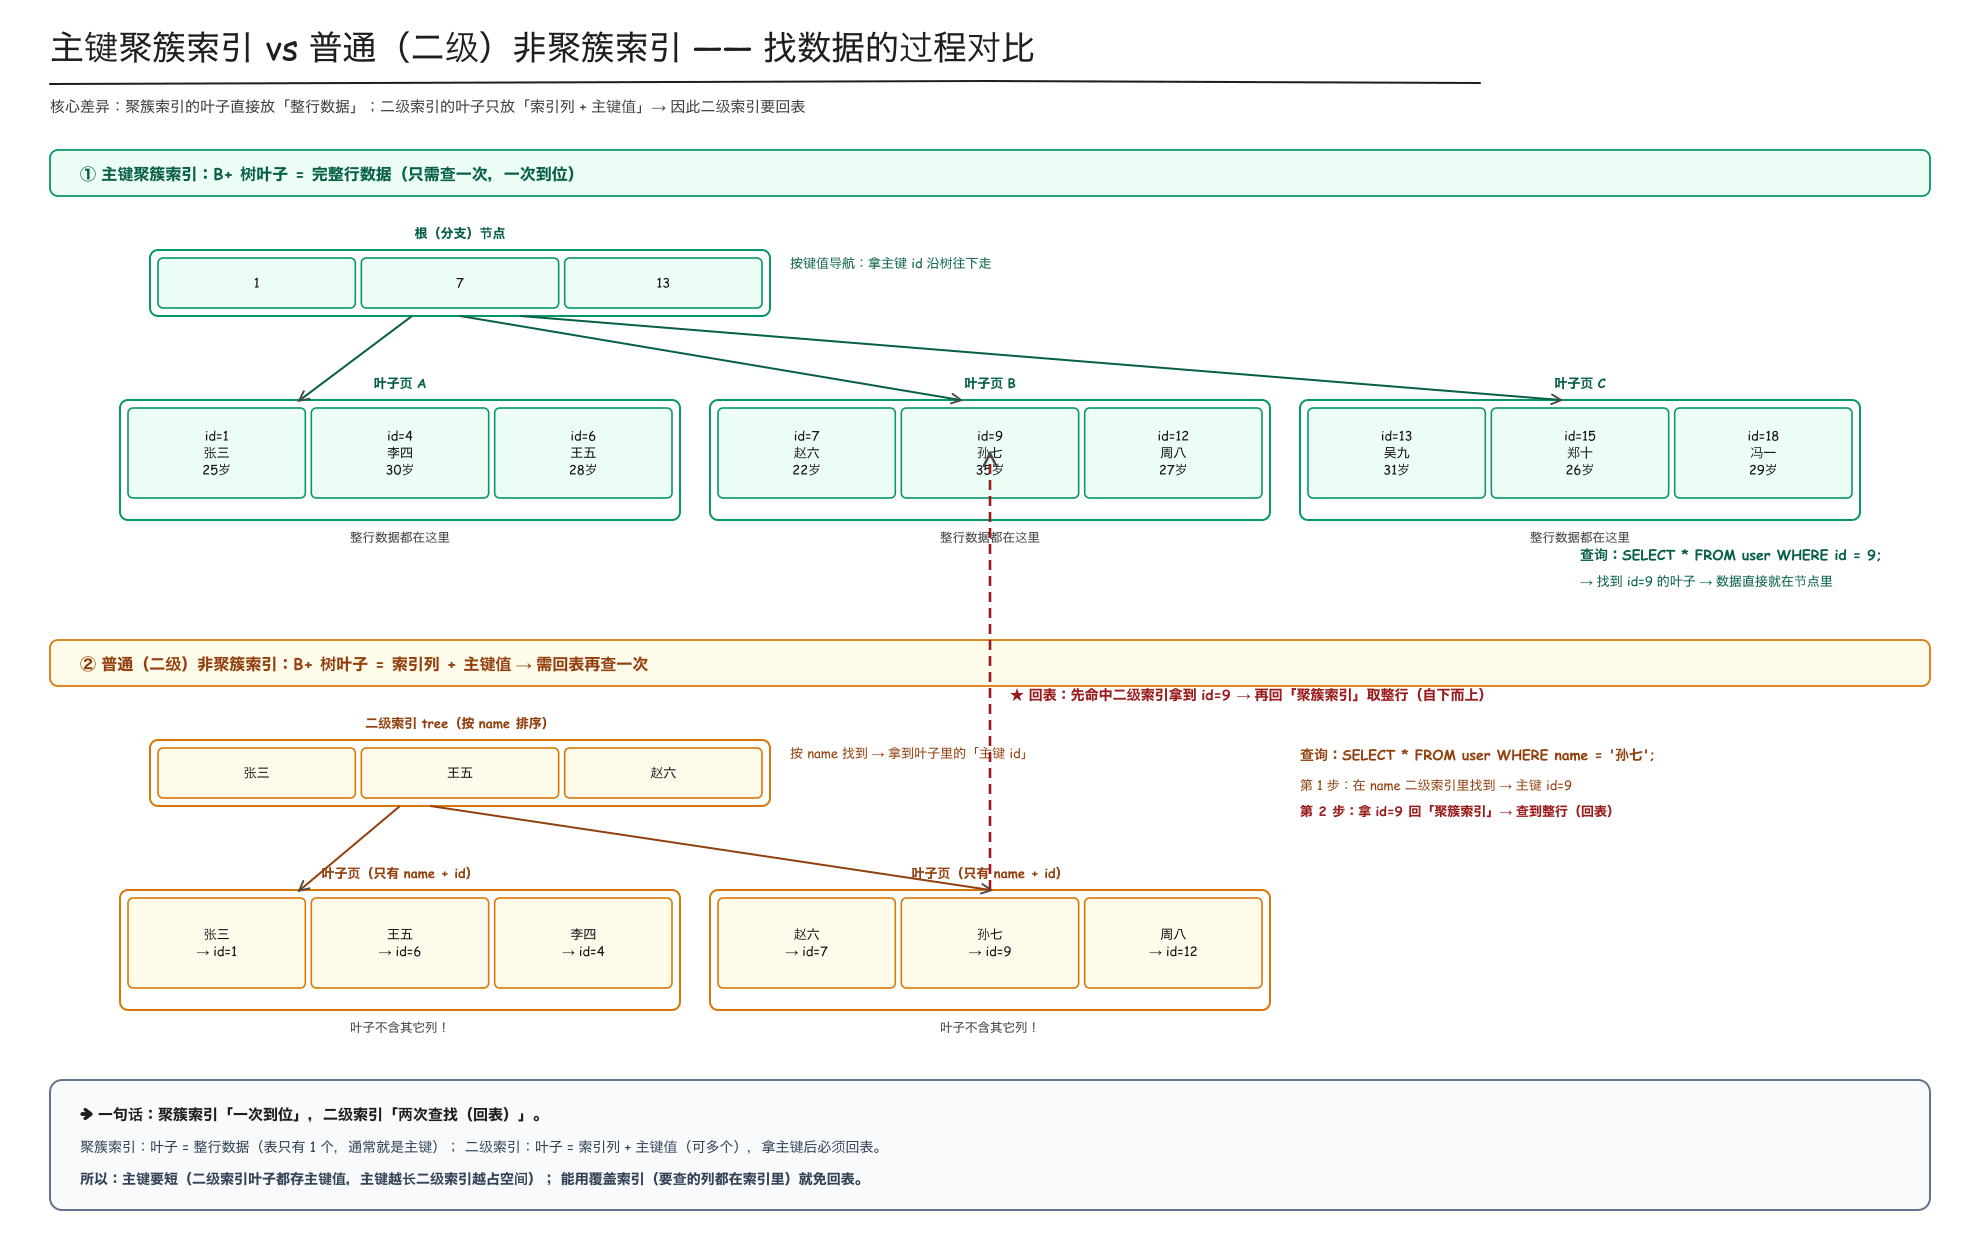Select leaf cell id=1 张三 25岁

[217, 453]
